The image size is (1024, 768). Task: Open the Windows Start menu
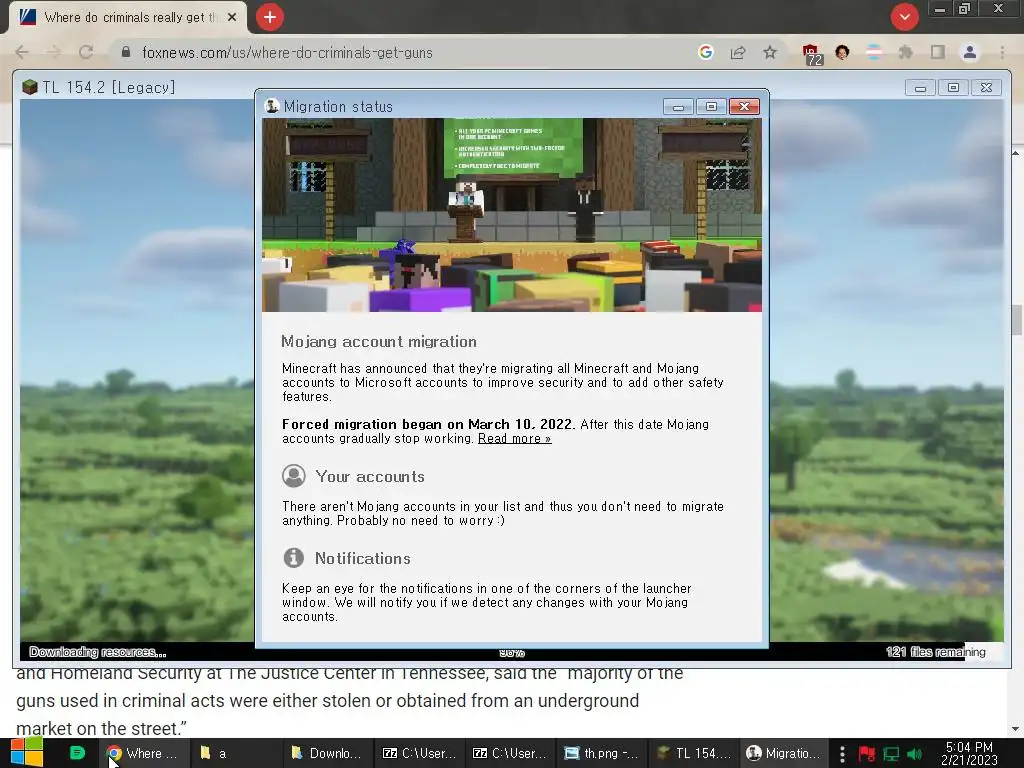(x=26, y=753)
